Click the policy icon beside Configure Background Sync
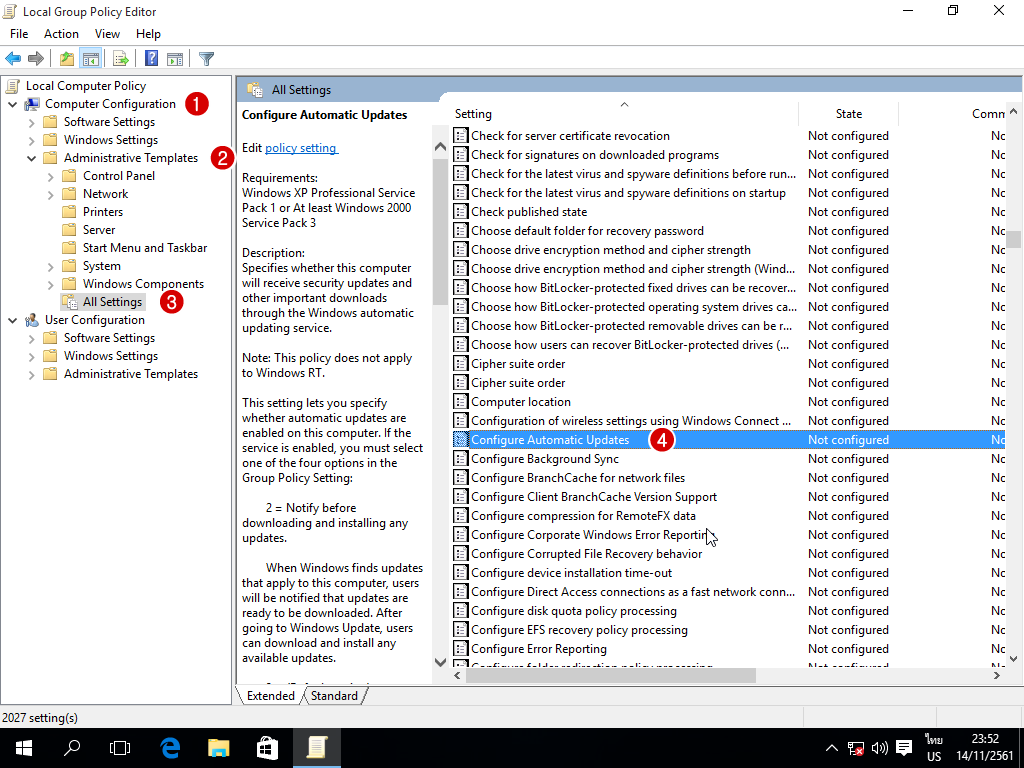Viewport: 1024px width, 768px height. point(461,458)
